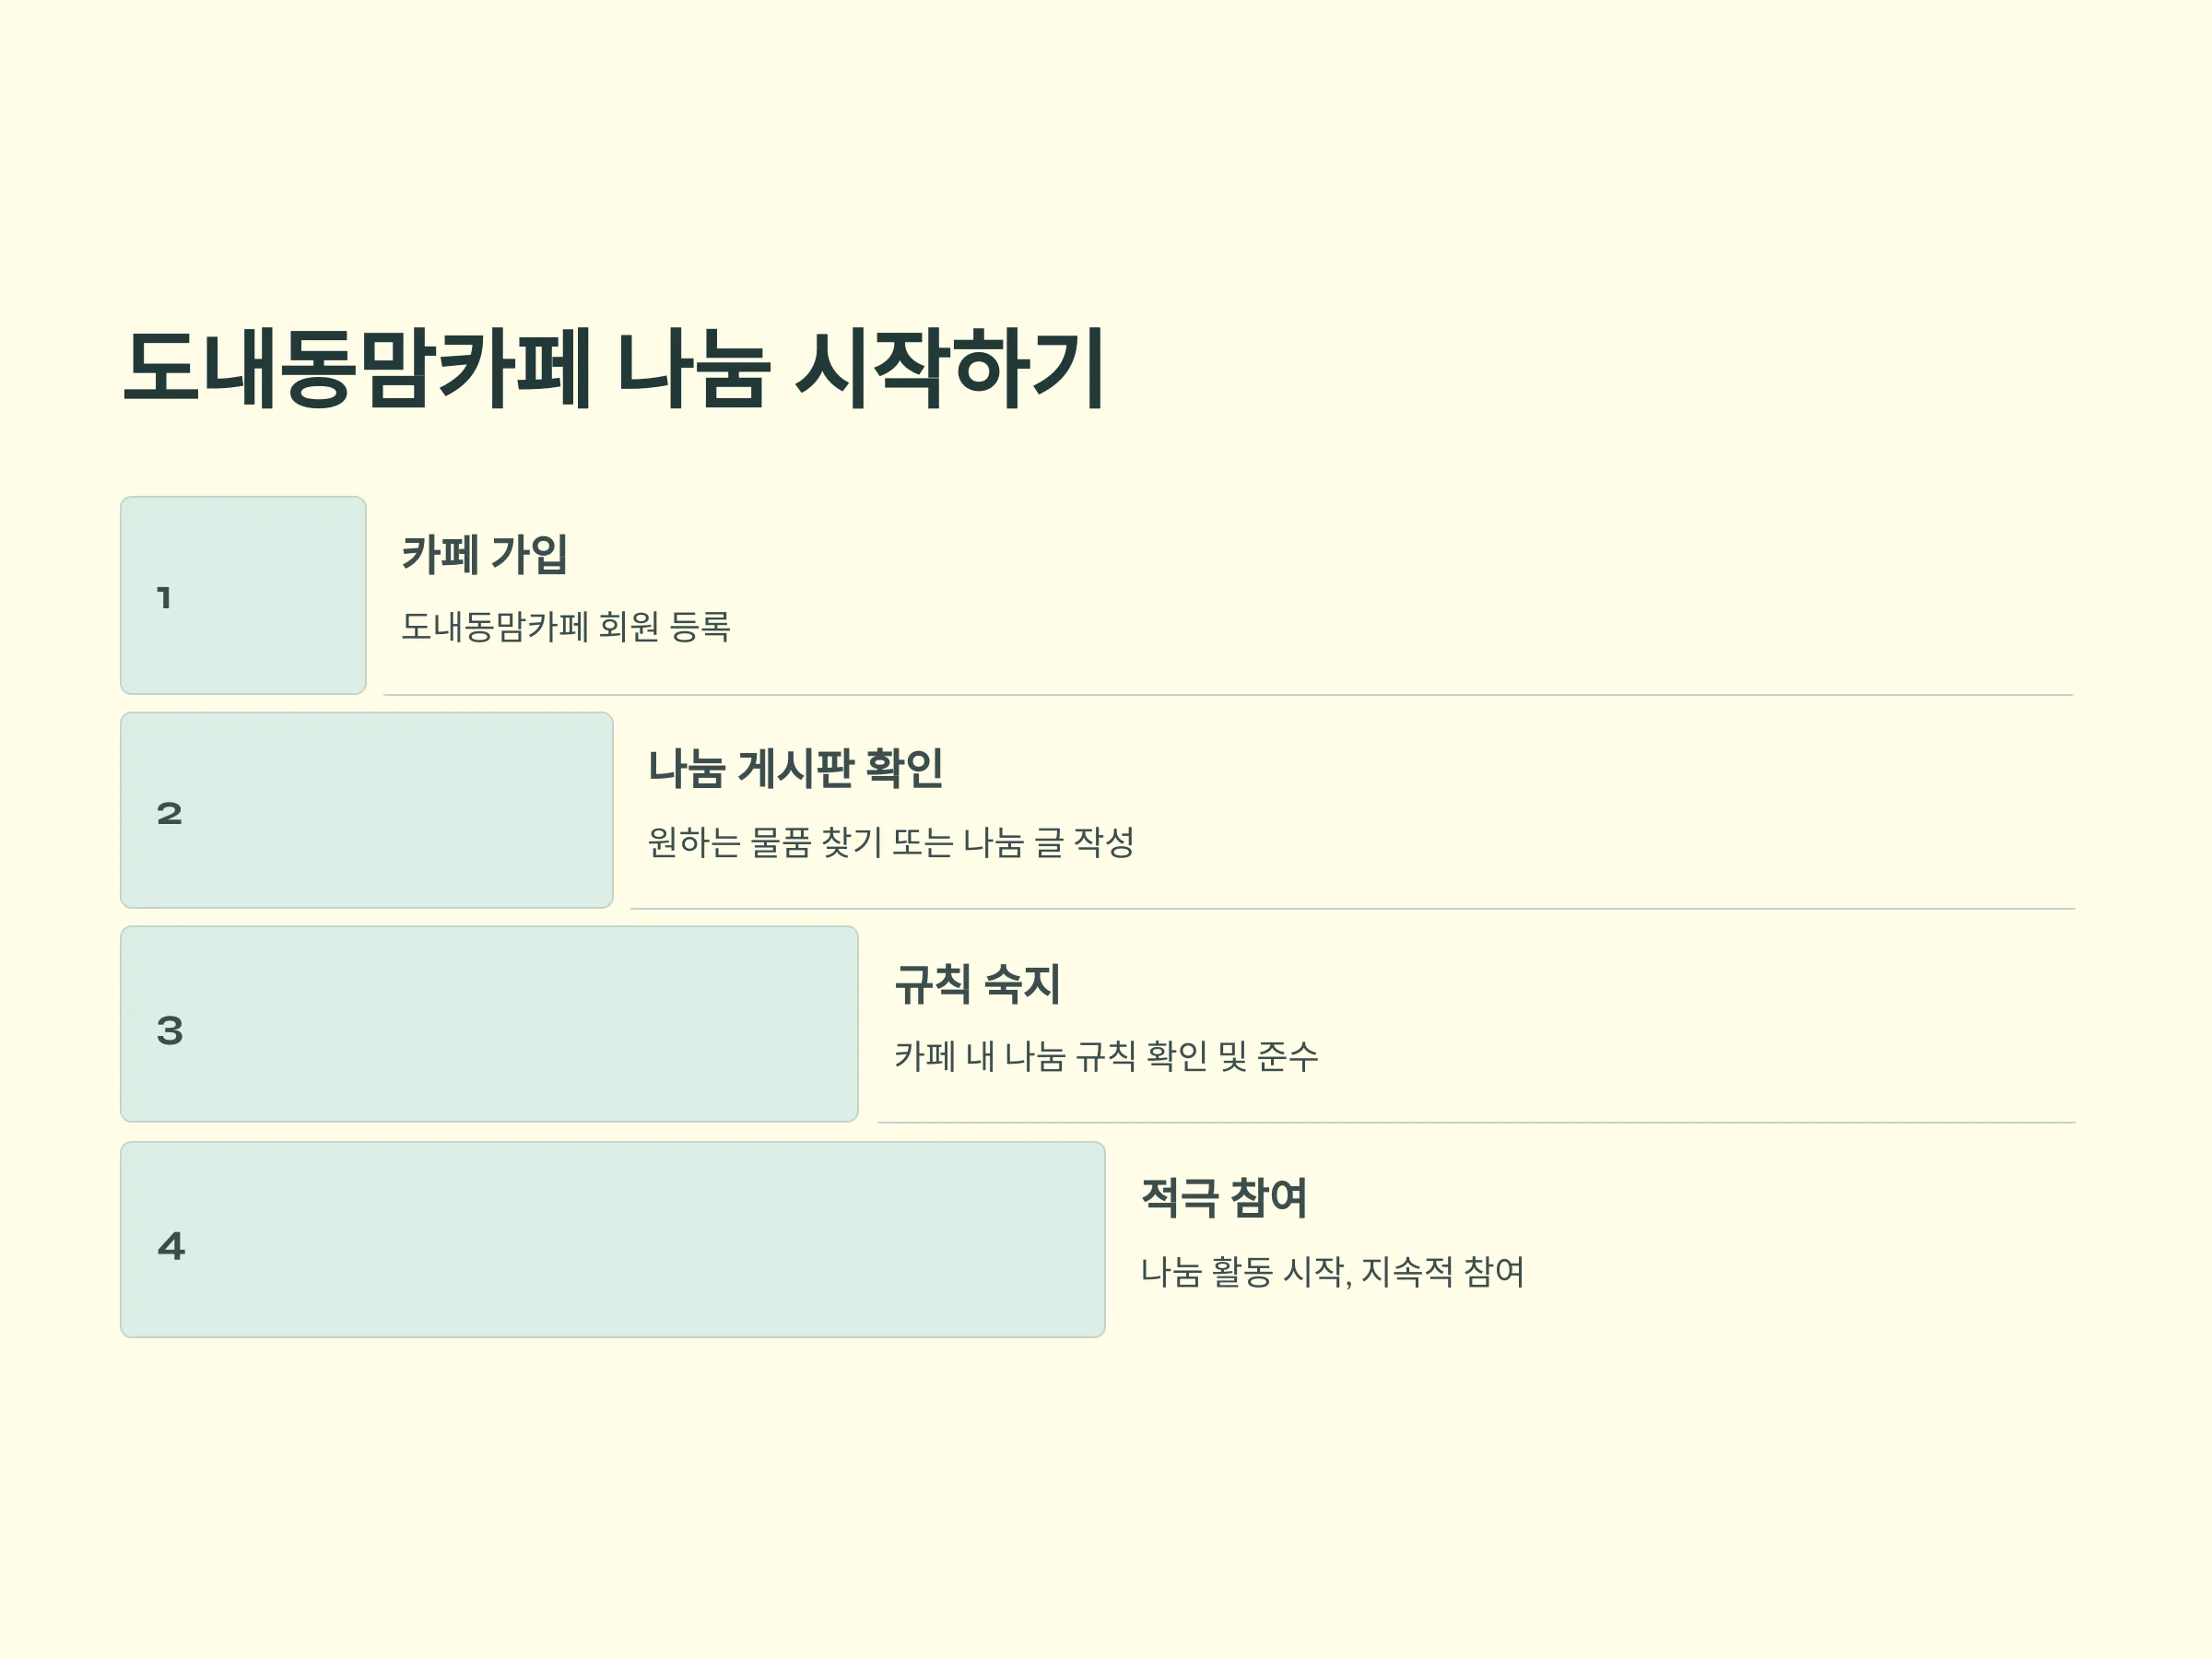
Task: Select text 원하는 물품 찾기 또는 나눔 글 작성
Action: point(891,842)
